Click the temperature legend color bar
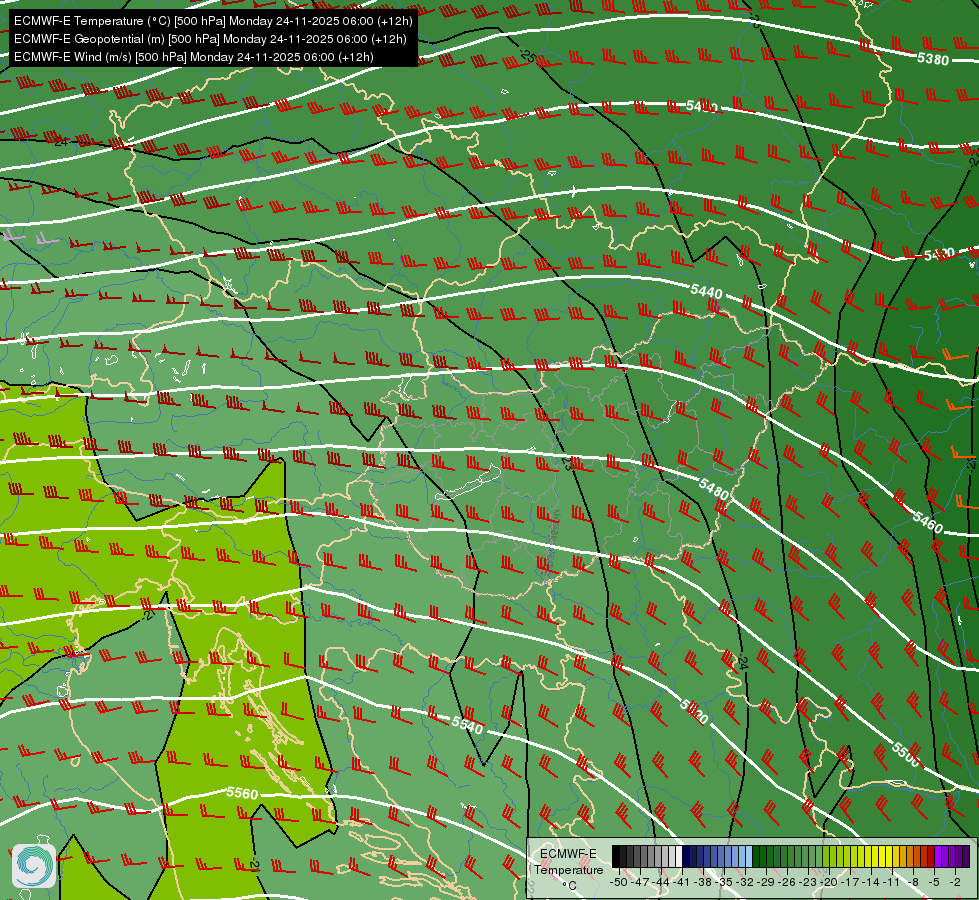979x900 pixels. [790, 857]
